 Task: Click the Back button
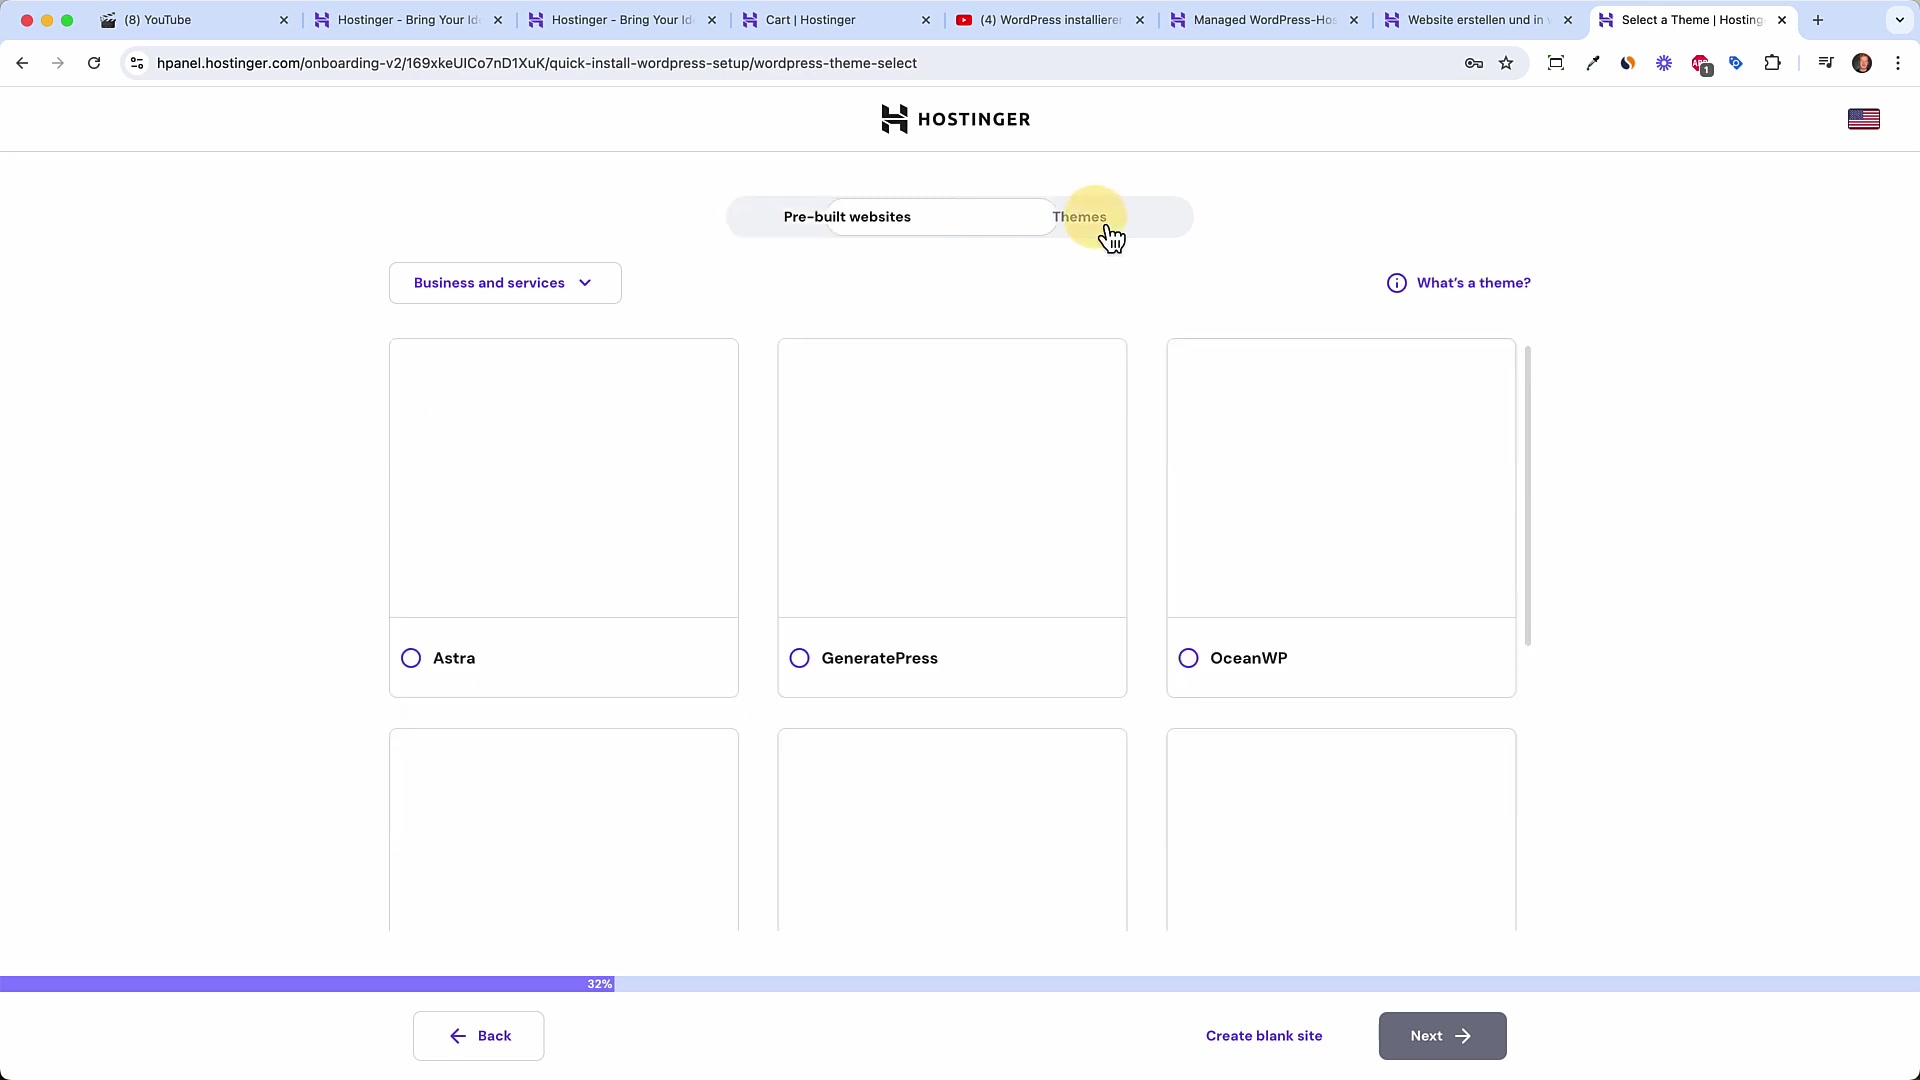(x=478, y=1036)
